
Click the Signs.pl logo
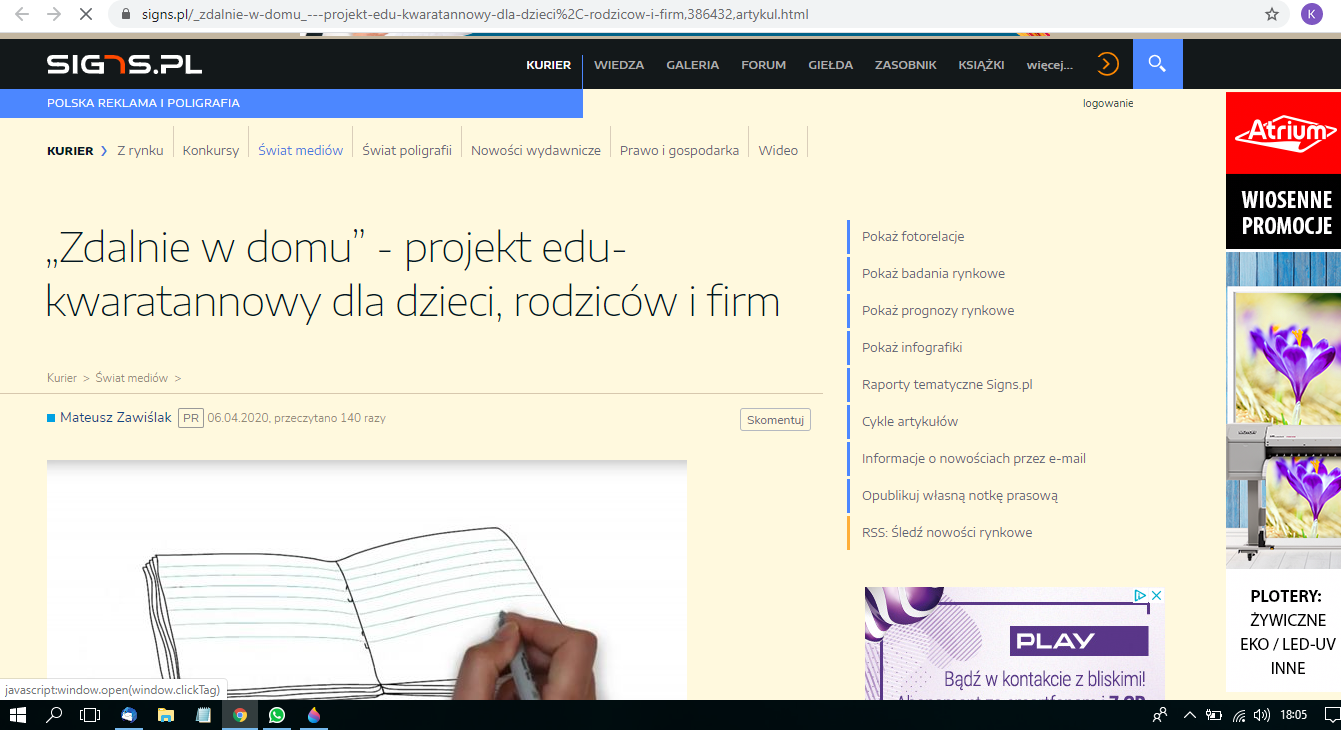[124, 64]
